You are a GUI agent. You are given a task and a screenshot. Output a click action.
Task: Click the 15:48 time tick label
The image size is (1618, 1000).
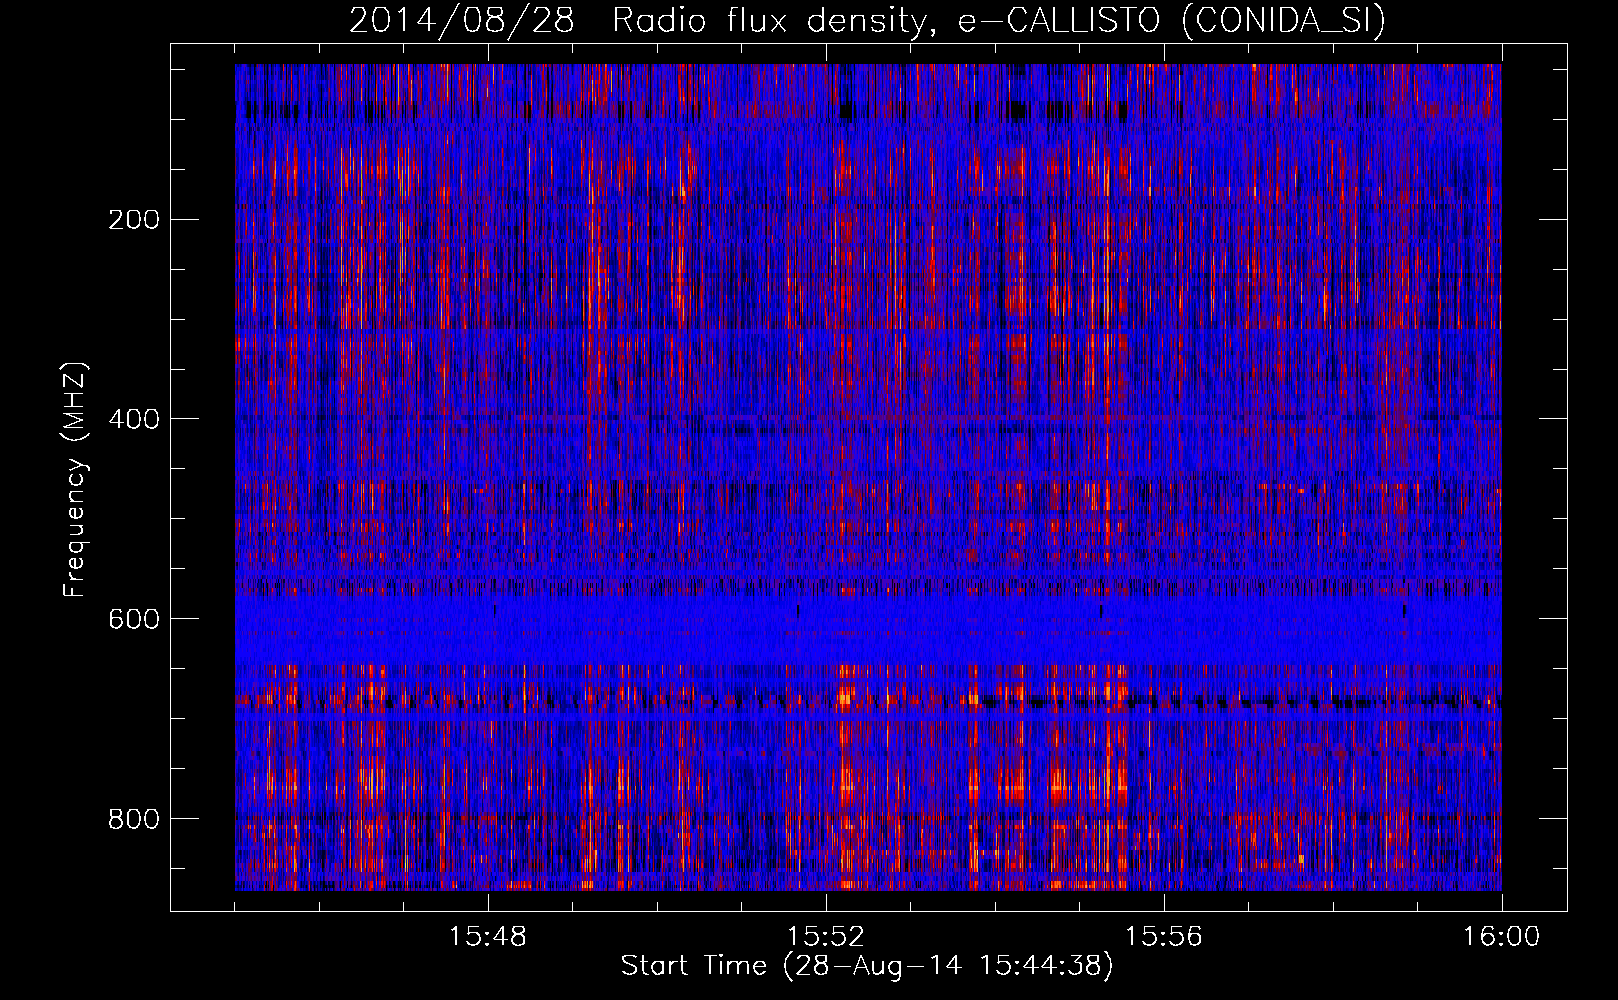tap(488, 937)
